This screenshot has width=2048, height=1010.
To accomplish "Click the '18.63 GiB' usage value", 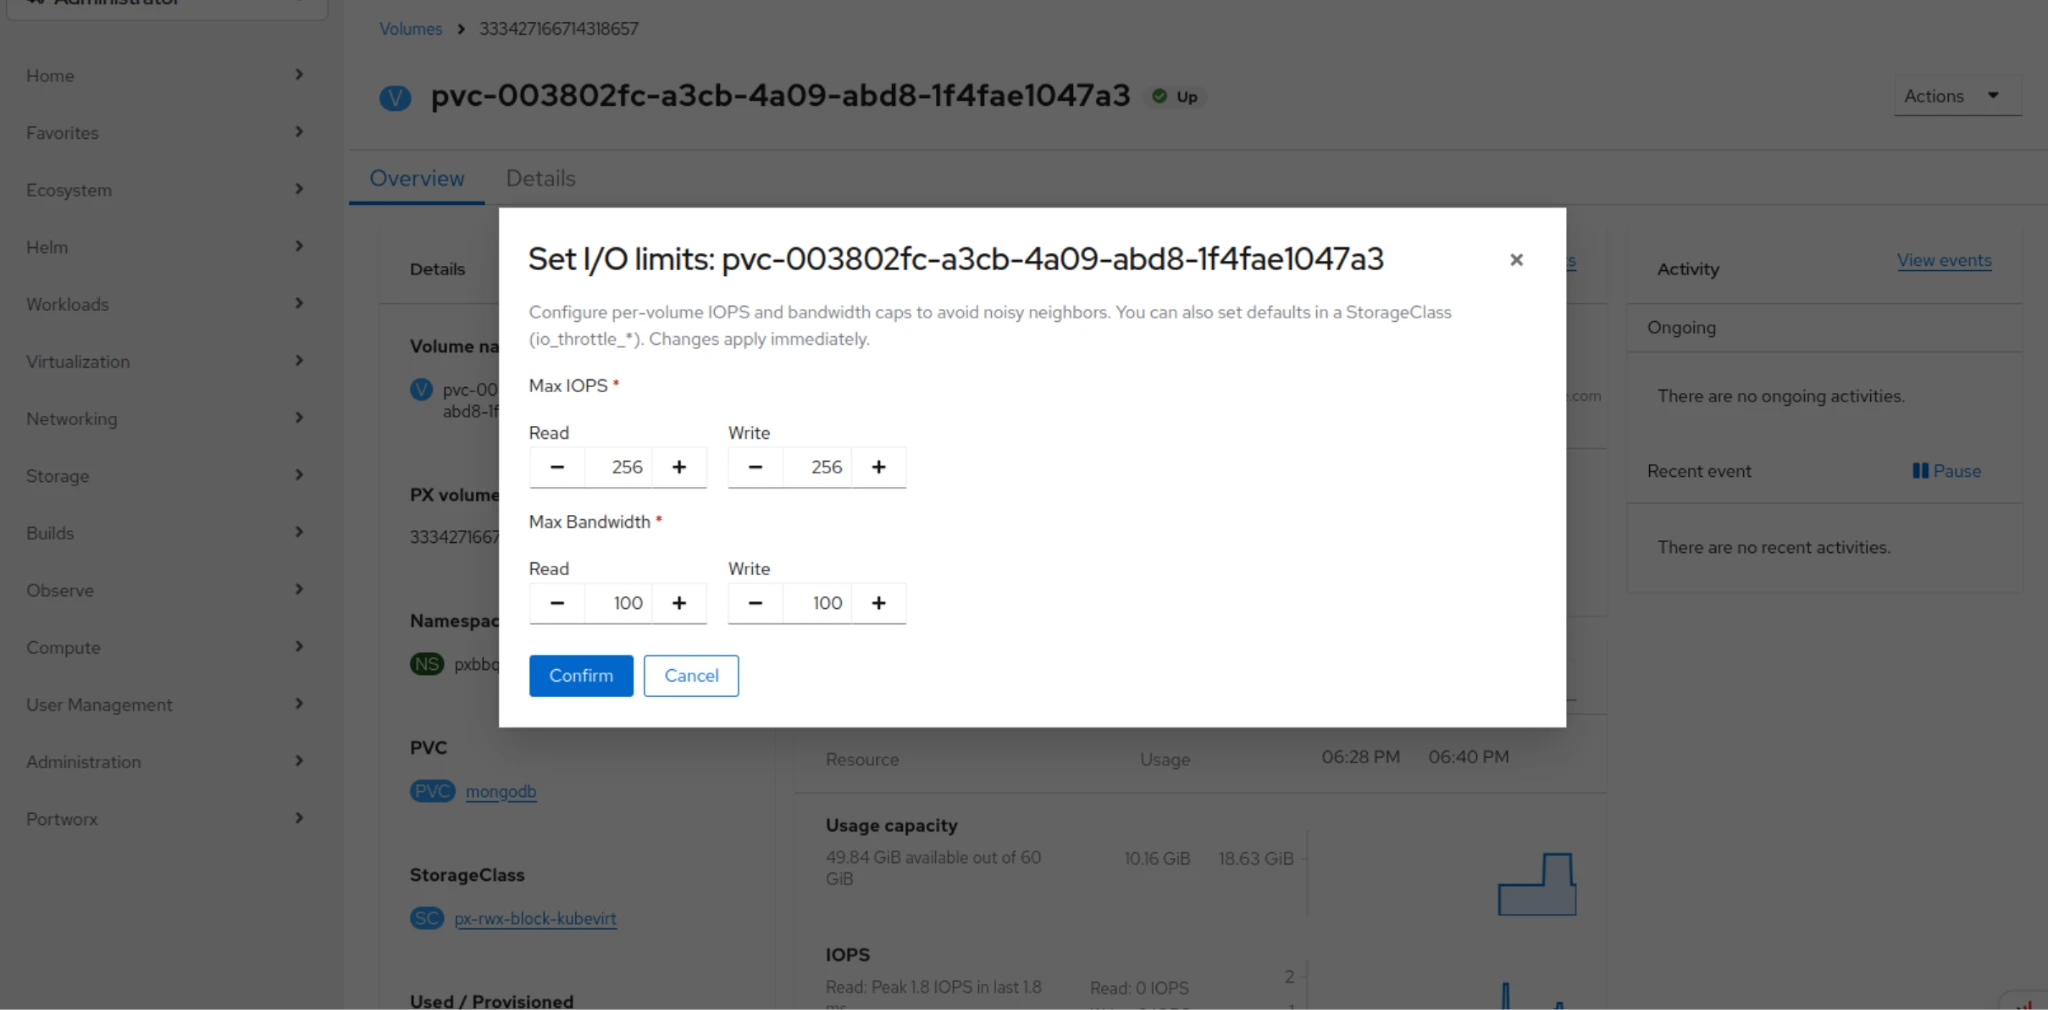I will pyautogui.click(x=1256, y=859).
